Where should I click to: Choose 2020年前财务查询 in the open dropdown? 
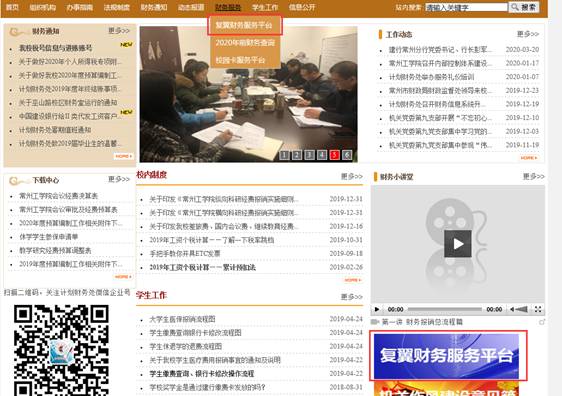pyautogui.click(x=245, y=43)
